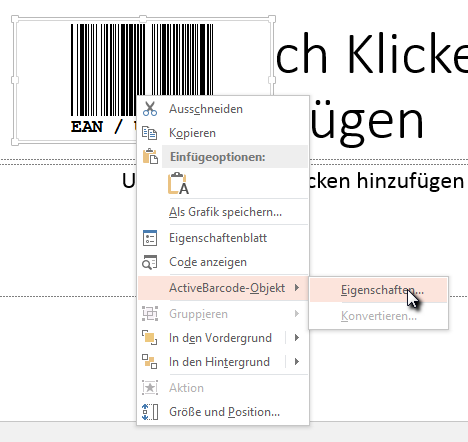Click the Einfügeoptionen: header
Image resolution: width=468 pixels, height=442 pixels.
click(x=235, y=157)
